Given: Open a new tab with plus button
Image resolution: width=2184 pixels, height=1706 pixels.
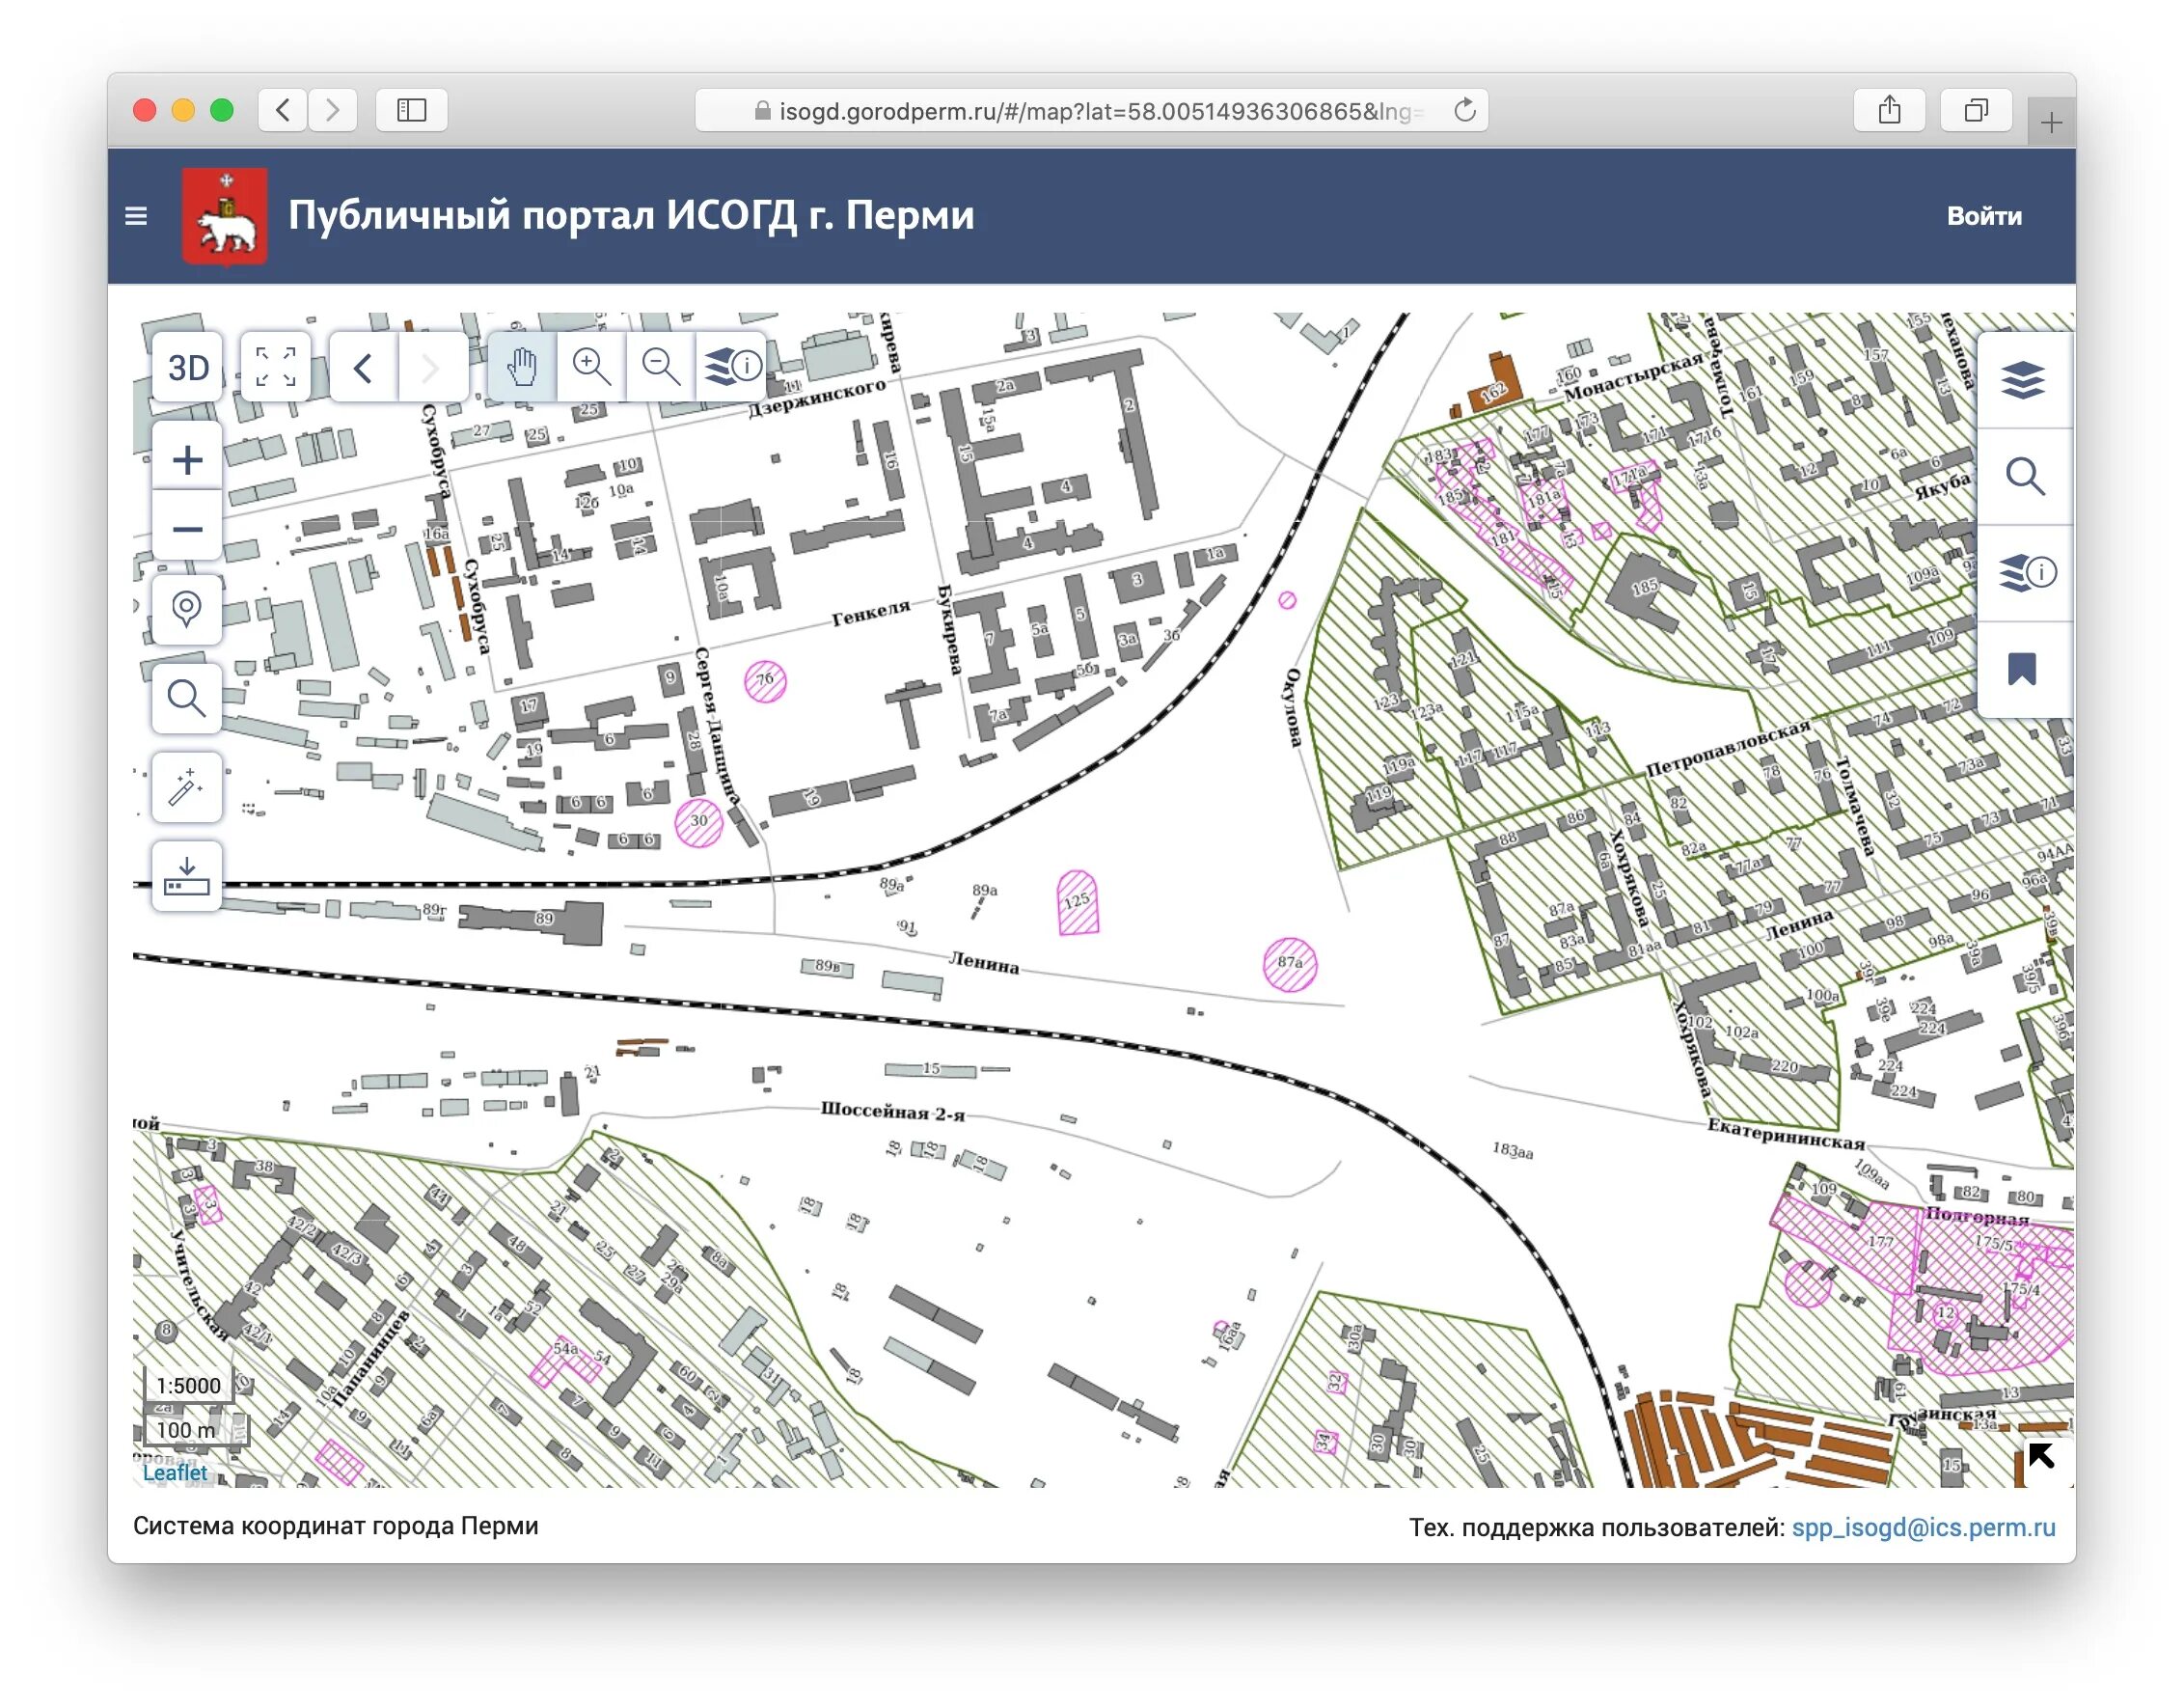Looking at the screenshot, I should [2051, 123].
